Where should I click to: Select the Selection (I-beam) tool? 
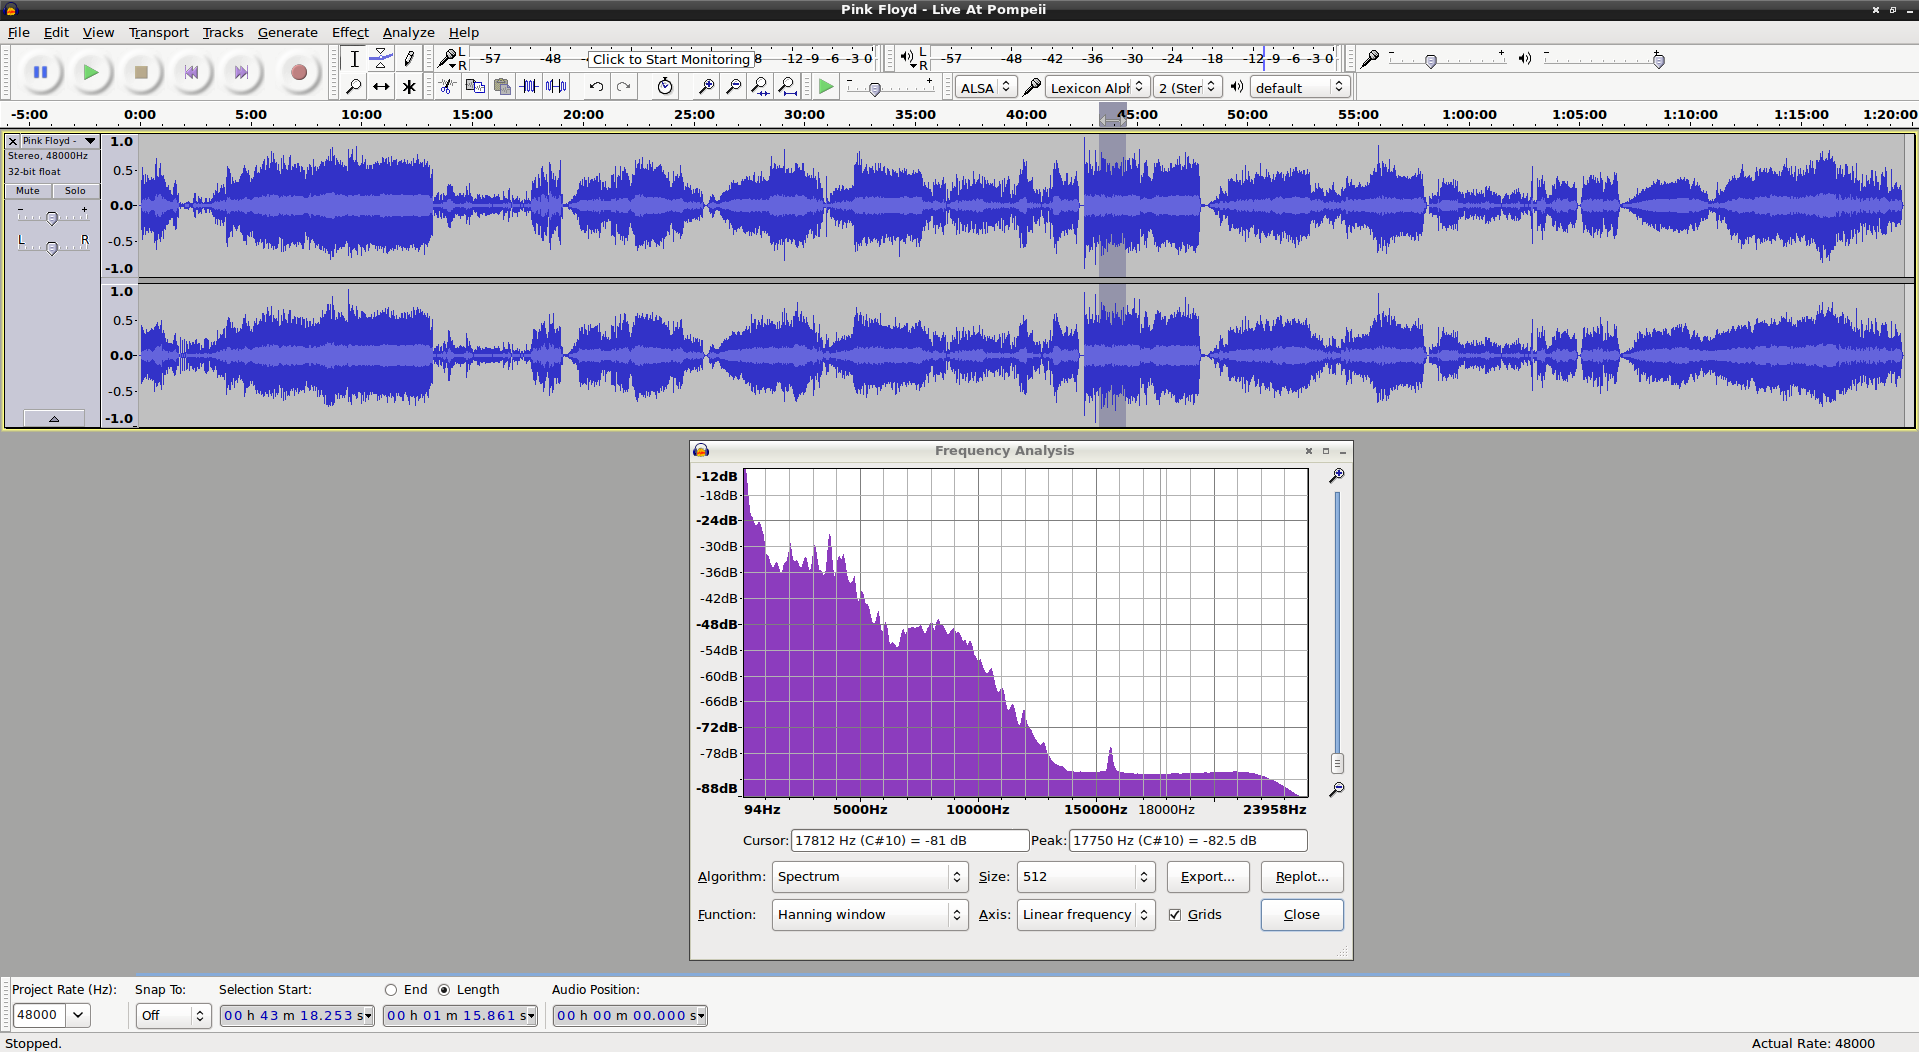(354, 59)
